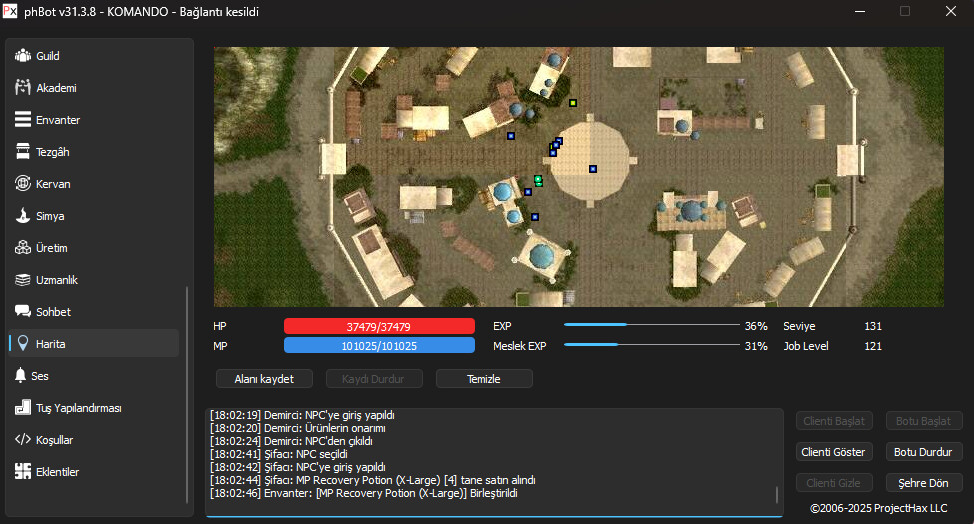This screenshot has width=974, height=524.
Task: Select the Ses bell icon
Action: click(x=23, y=376)
